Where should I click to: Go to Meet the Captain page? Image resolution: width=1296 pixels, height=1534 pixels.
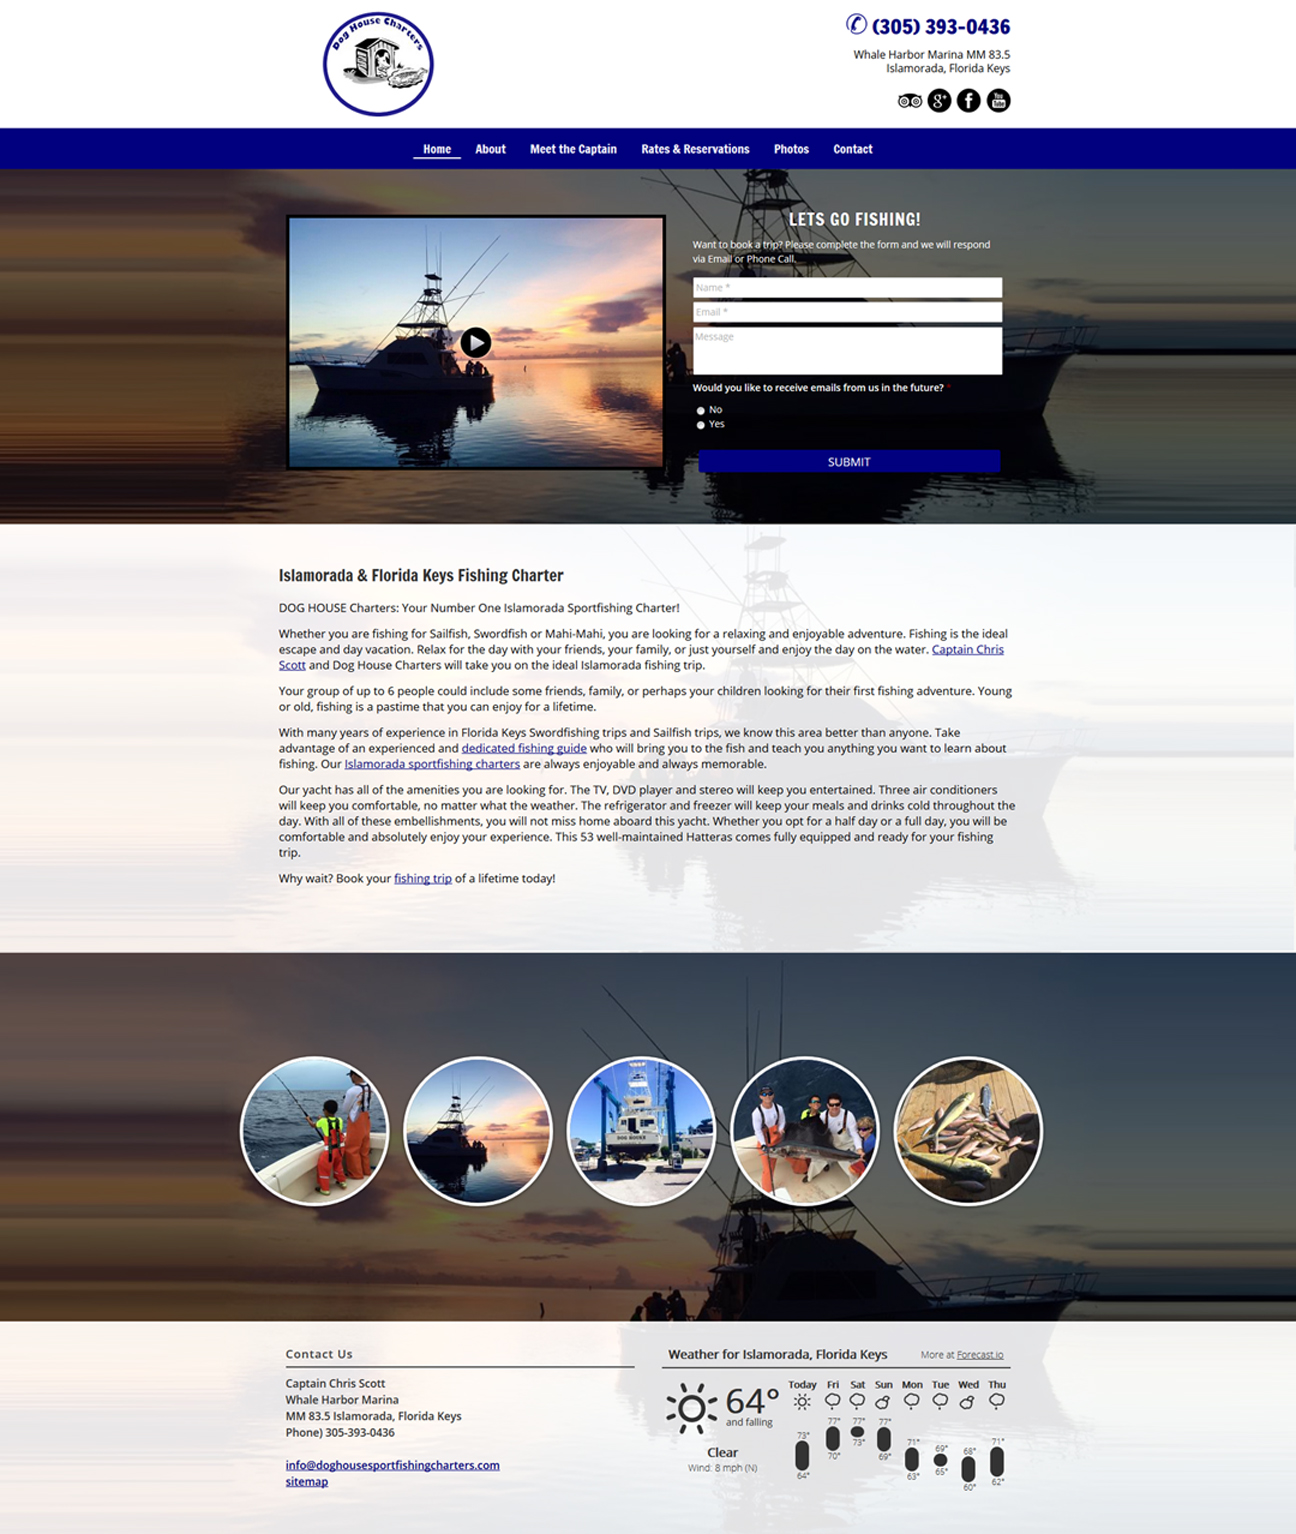[573, 149]
